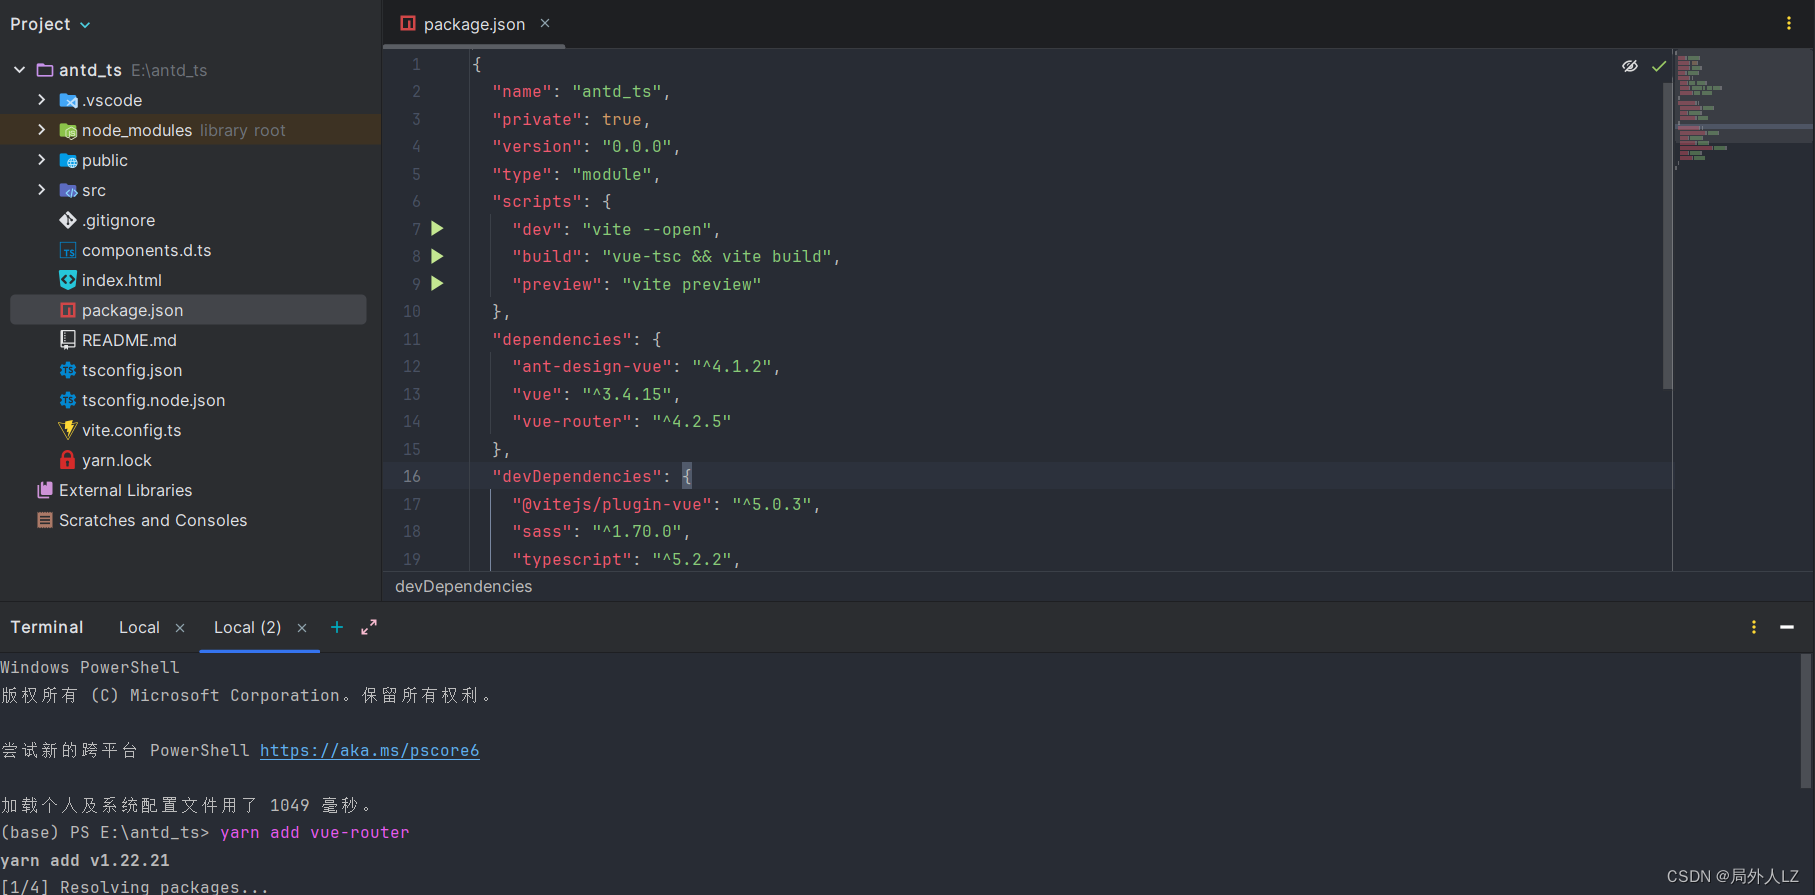
Task: Toggle the reader mode eye icon
Action: coord(1630,66)
